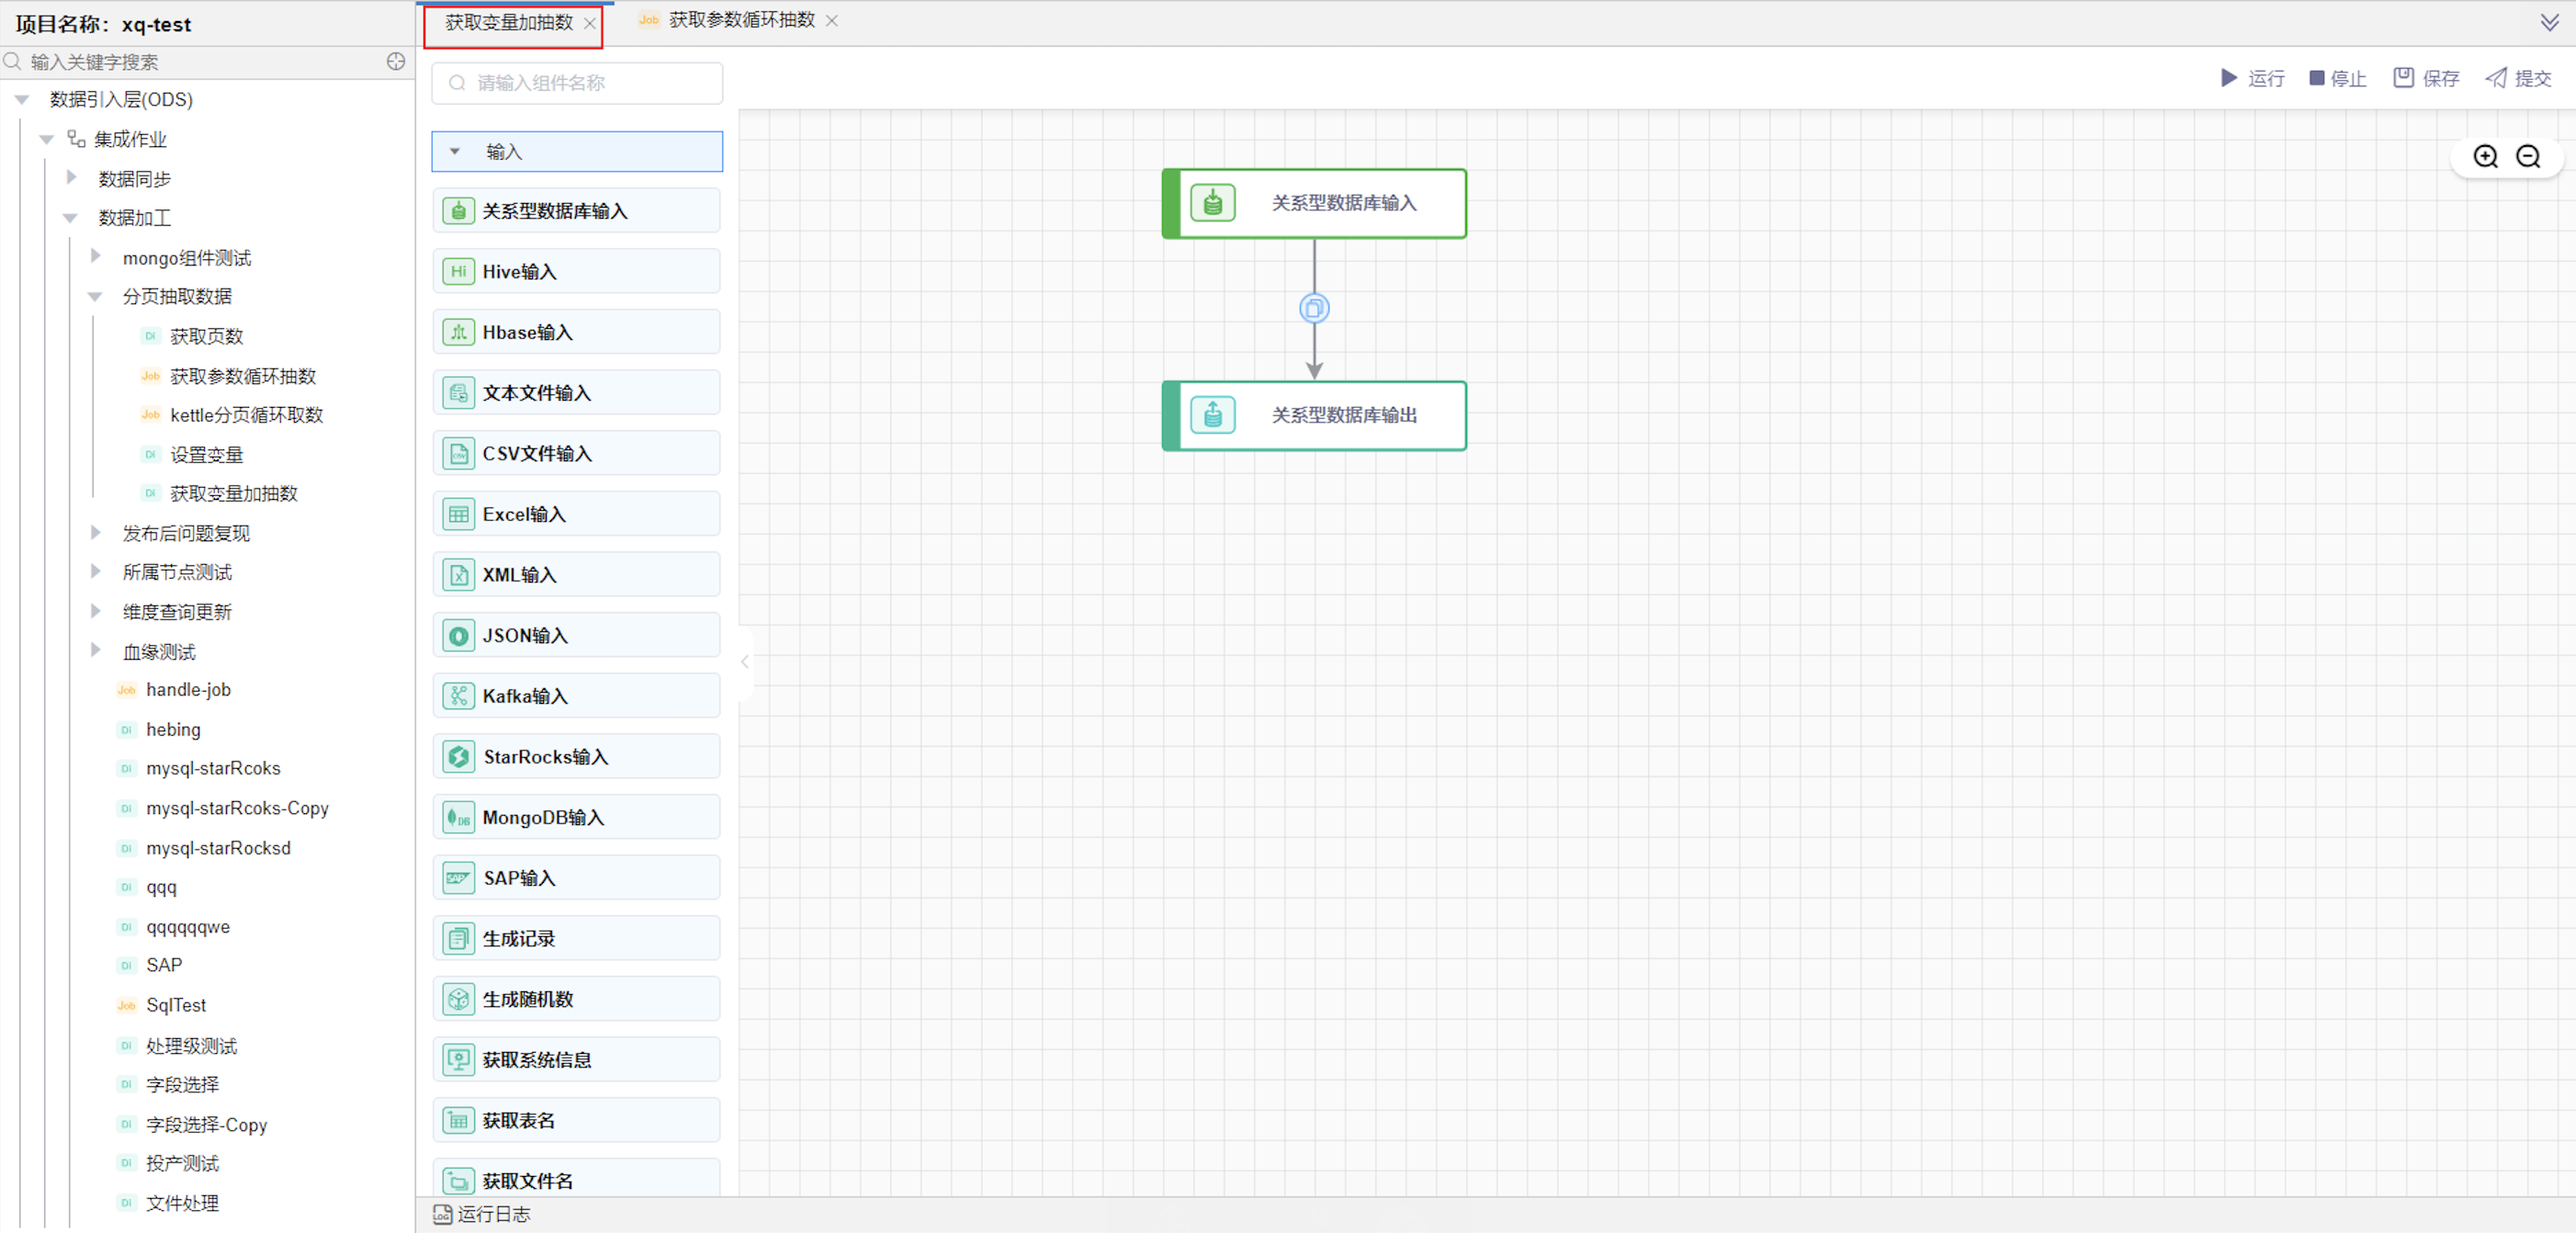Close the 获取变量加抽数 tab
The image size is (2576, 1233).
[x=590, y=23]
